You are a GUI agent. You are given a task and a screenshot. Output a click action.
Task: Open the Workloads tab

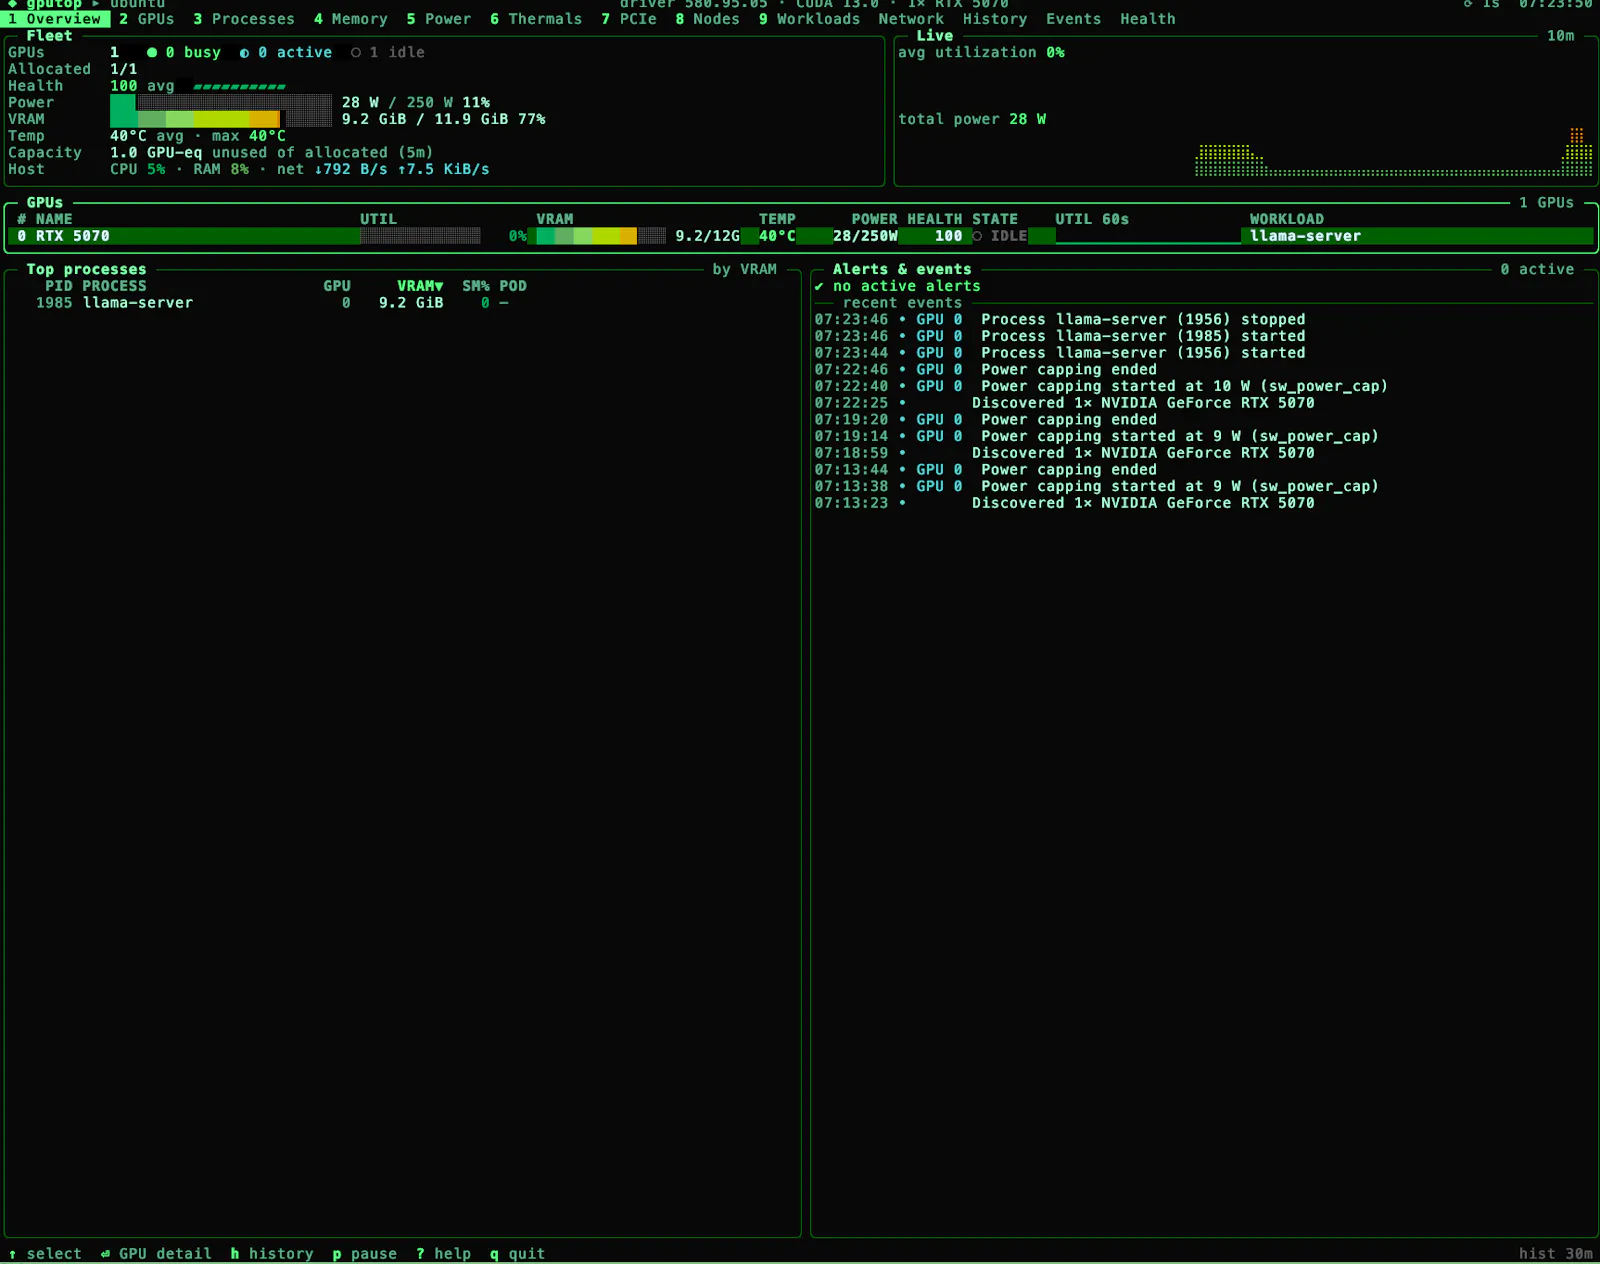click(809, 19)
